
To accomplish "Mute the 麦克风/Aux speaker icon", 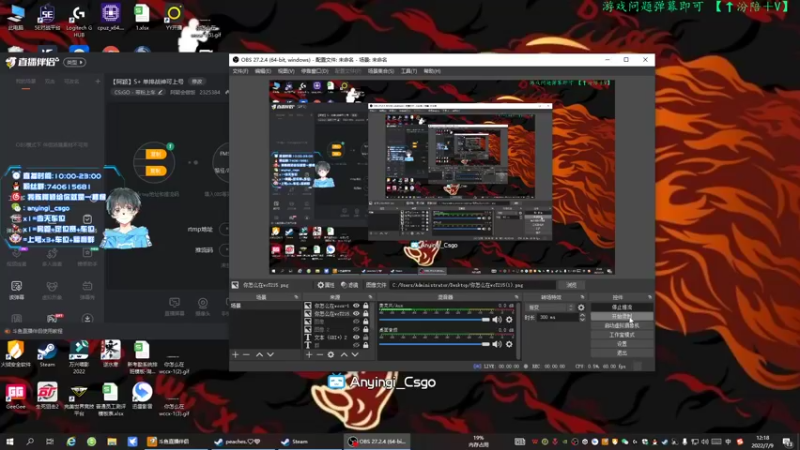I will pyautogui.click(x=496, y=319).
